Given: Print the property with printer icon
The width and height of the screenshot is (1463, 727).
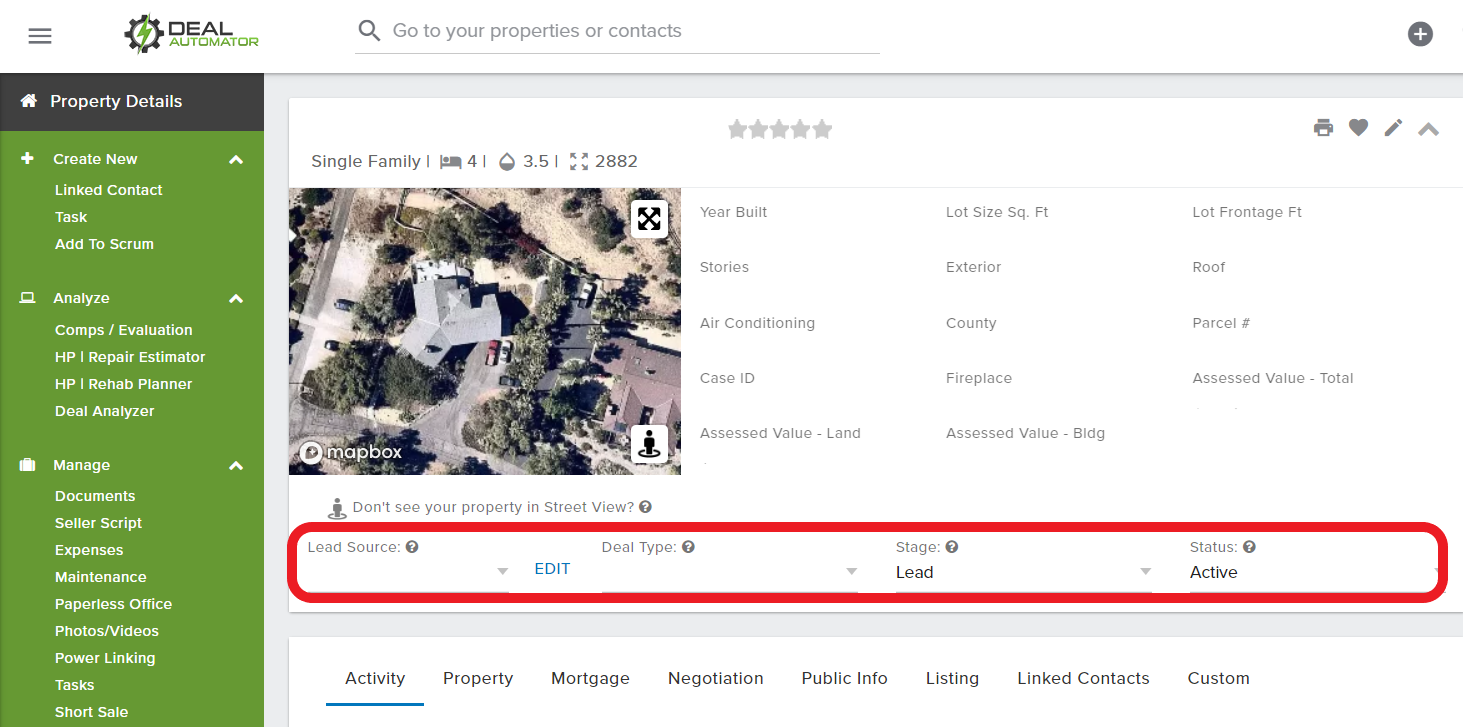Looking at the screenshot, I should point(1323,127).
